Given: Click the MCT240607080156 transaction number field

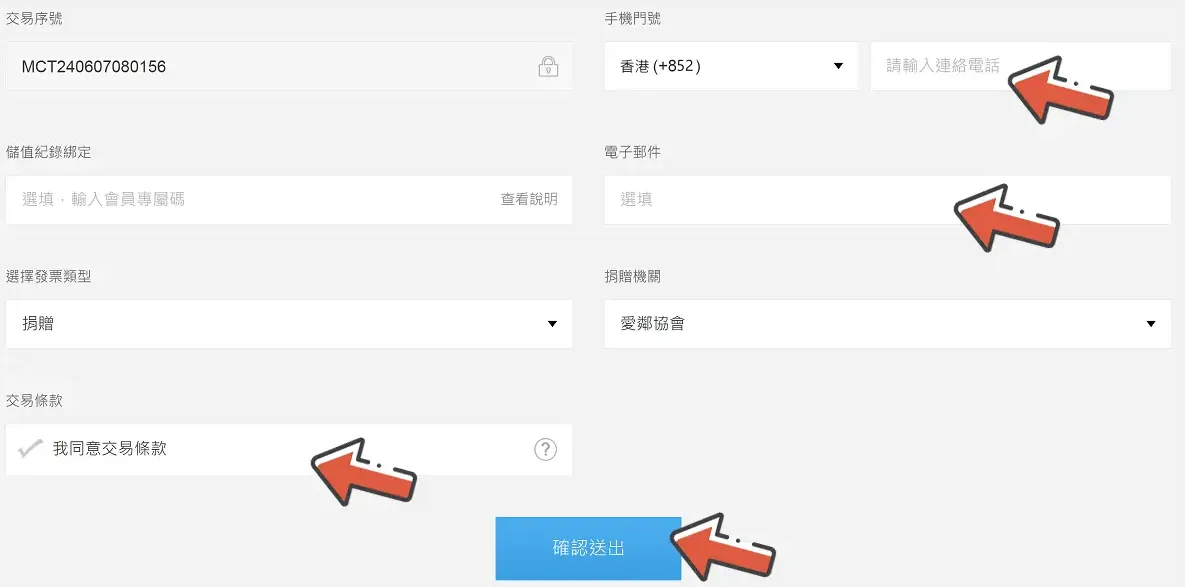Looking at the screenshot, I should point(289,66).
